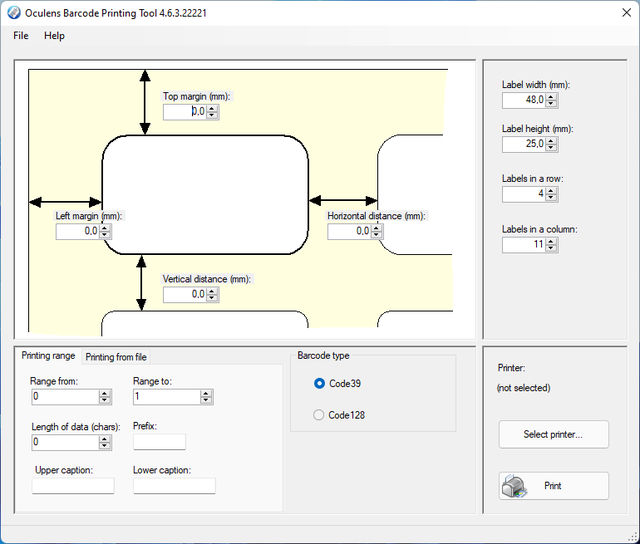Image resolution: width=640 pixels, height=544 pixels.
Task: Increase the Horizontal distance value
Action: click(x=376, y=227)
